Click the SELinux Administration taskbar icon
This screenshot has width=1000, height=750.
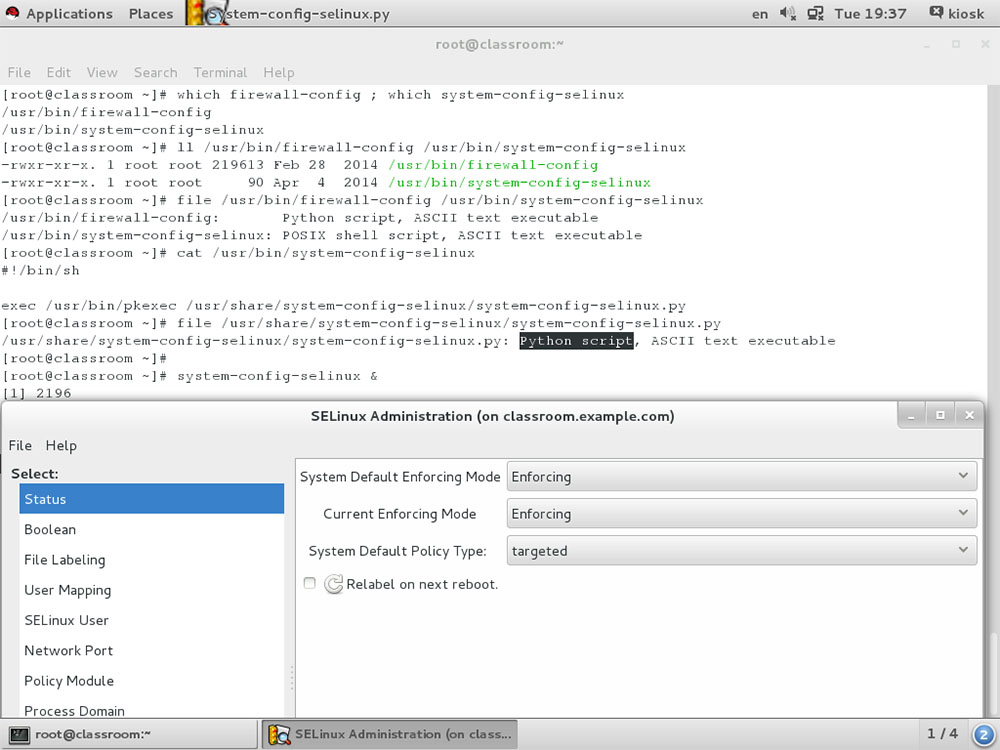(x=279, y=735)
